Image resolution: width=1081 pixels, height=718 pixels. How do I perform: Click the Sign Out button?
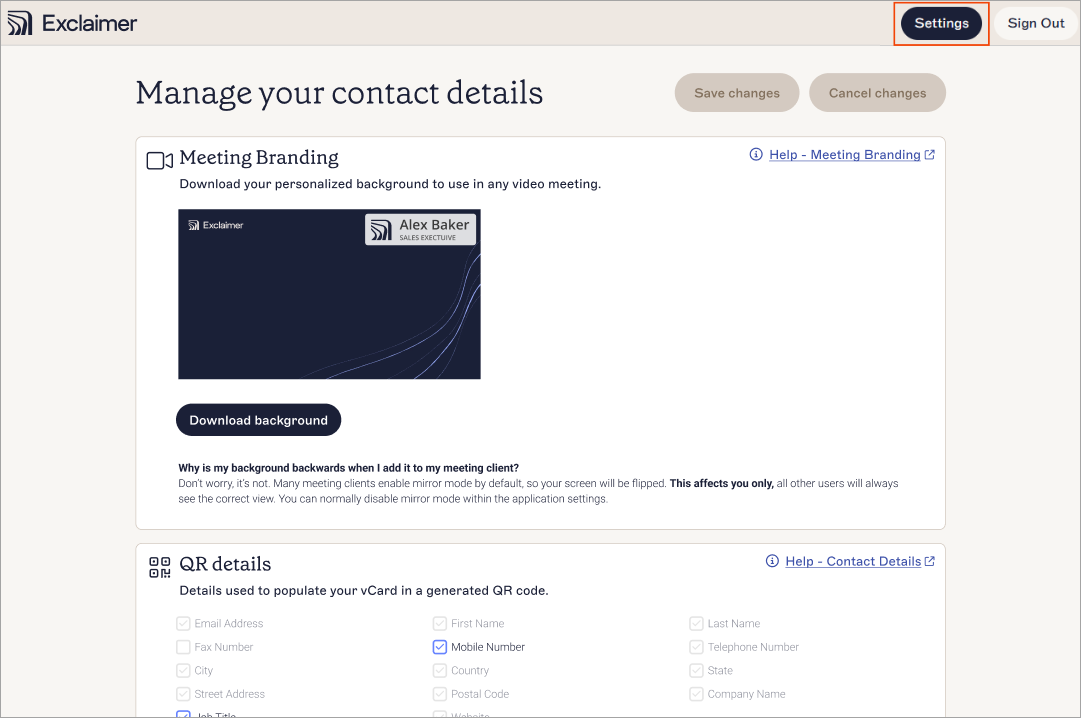pyautogui.click(x=1035, y=22)
